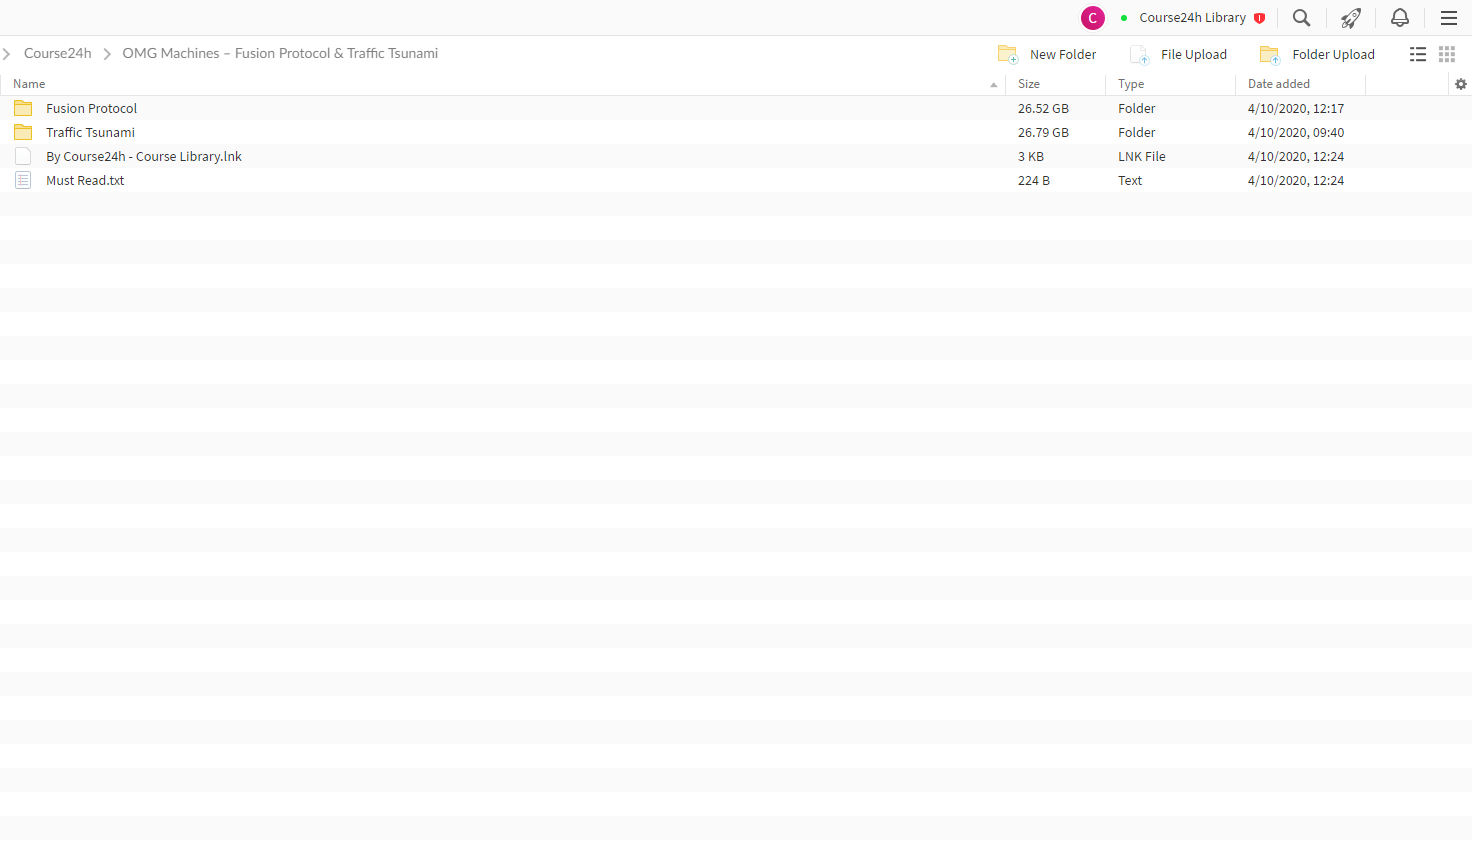Sort by Date added header
Viewport: 1472px width, 851px height.
click(x=1279, y=84)
